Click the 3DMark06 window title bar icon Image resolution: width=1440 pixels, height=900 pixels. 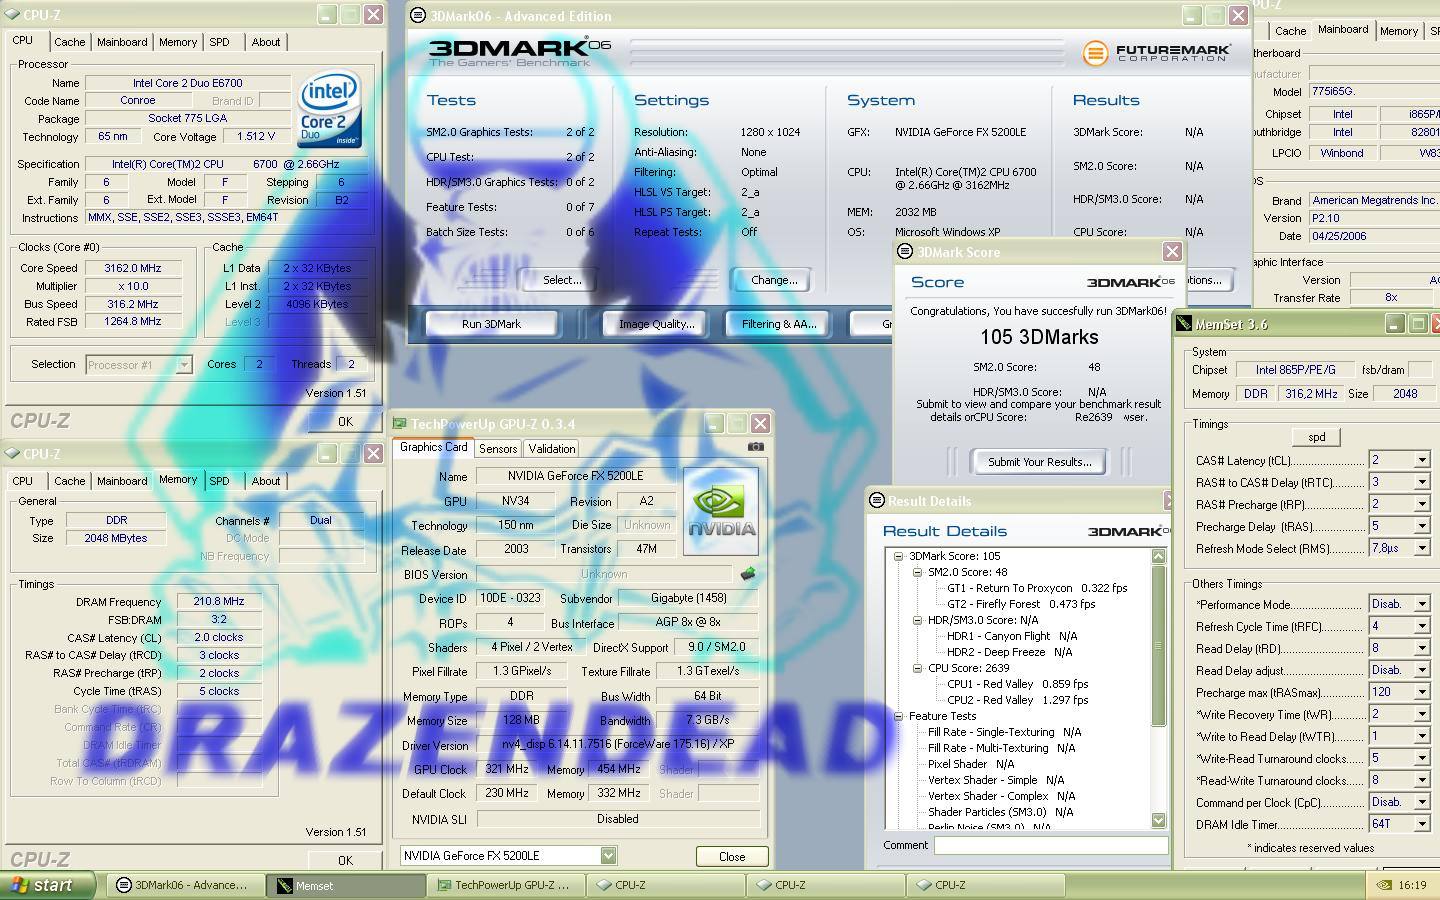point(418,15)
